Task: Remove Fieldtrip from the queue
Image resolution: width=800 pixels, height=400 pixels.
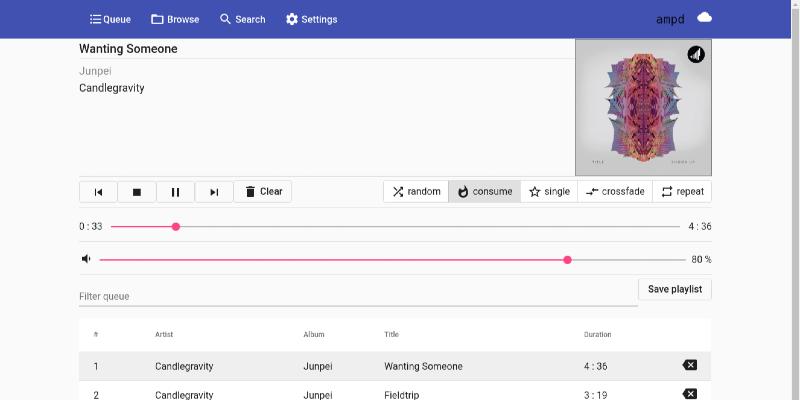Action: (x=689, y=394)
